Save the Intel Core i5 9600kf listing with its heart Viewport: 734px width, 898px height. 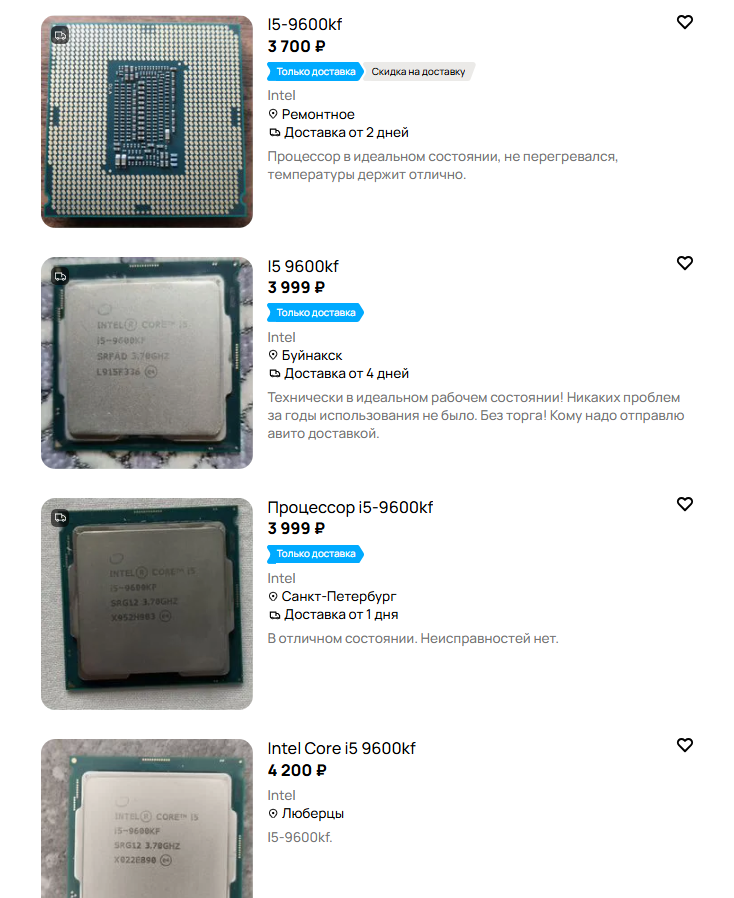685,745
